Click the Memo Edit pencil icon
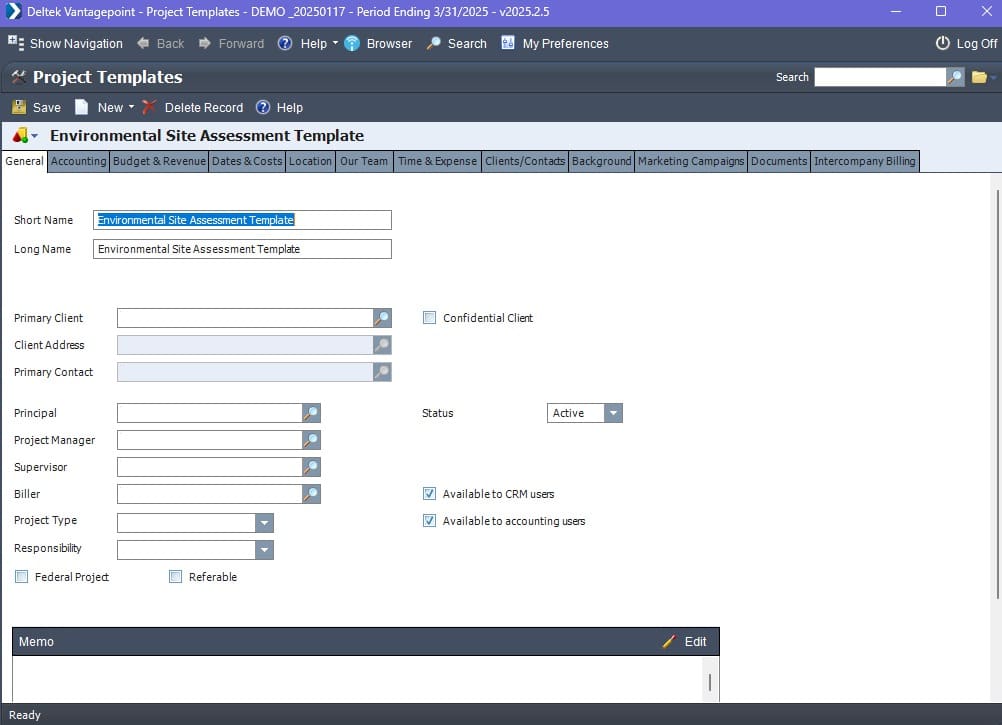 [x=669, y=642]
